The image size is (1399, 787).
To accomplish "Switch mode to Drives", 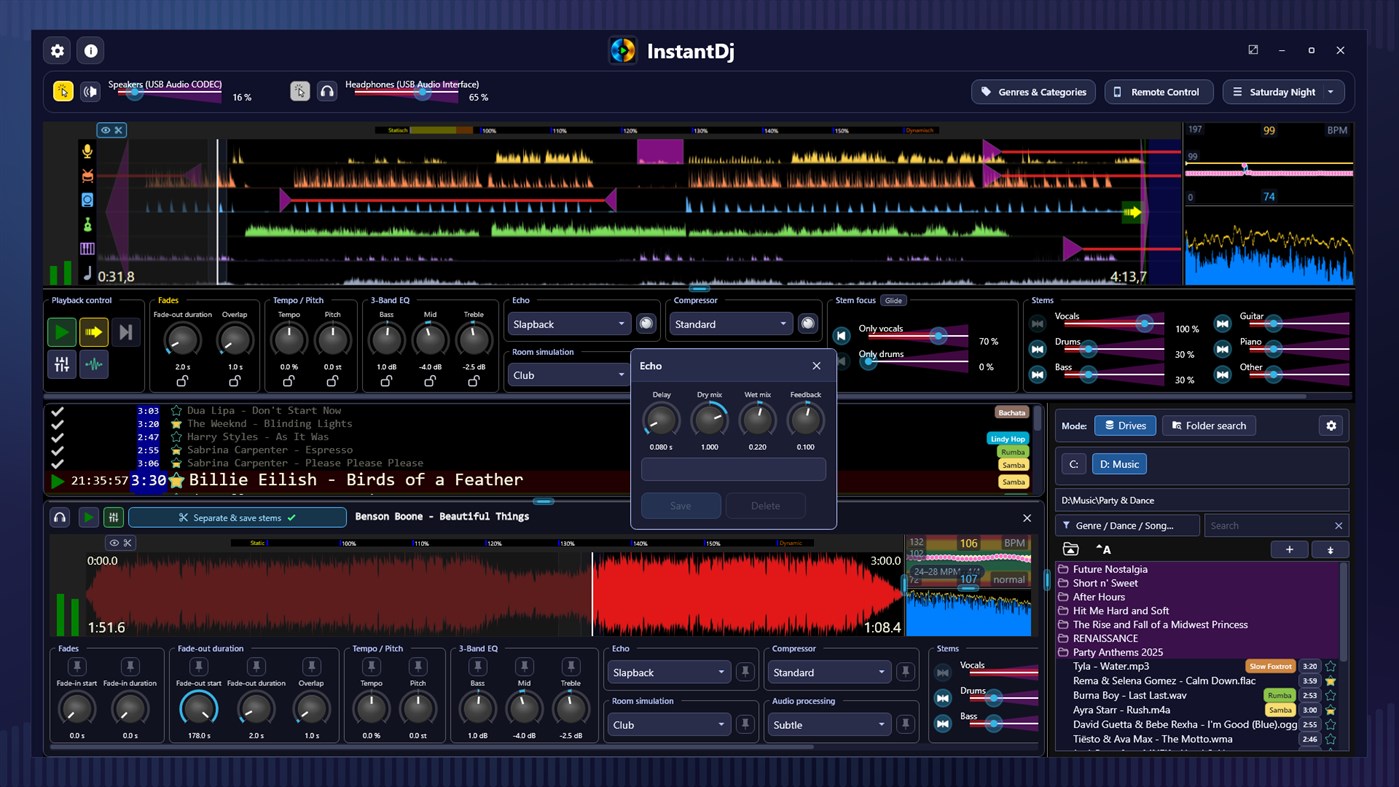I will (1125, 426).
